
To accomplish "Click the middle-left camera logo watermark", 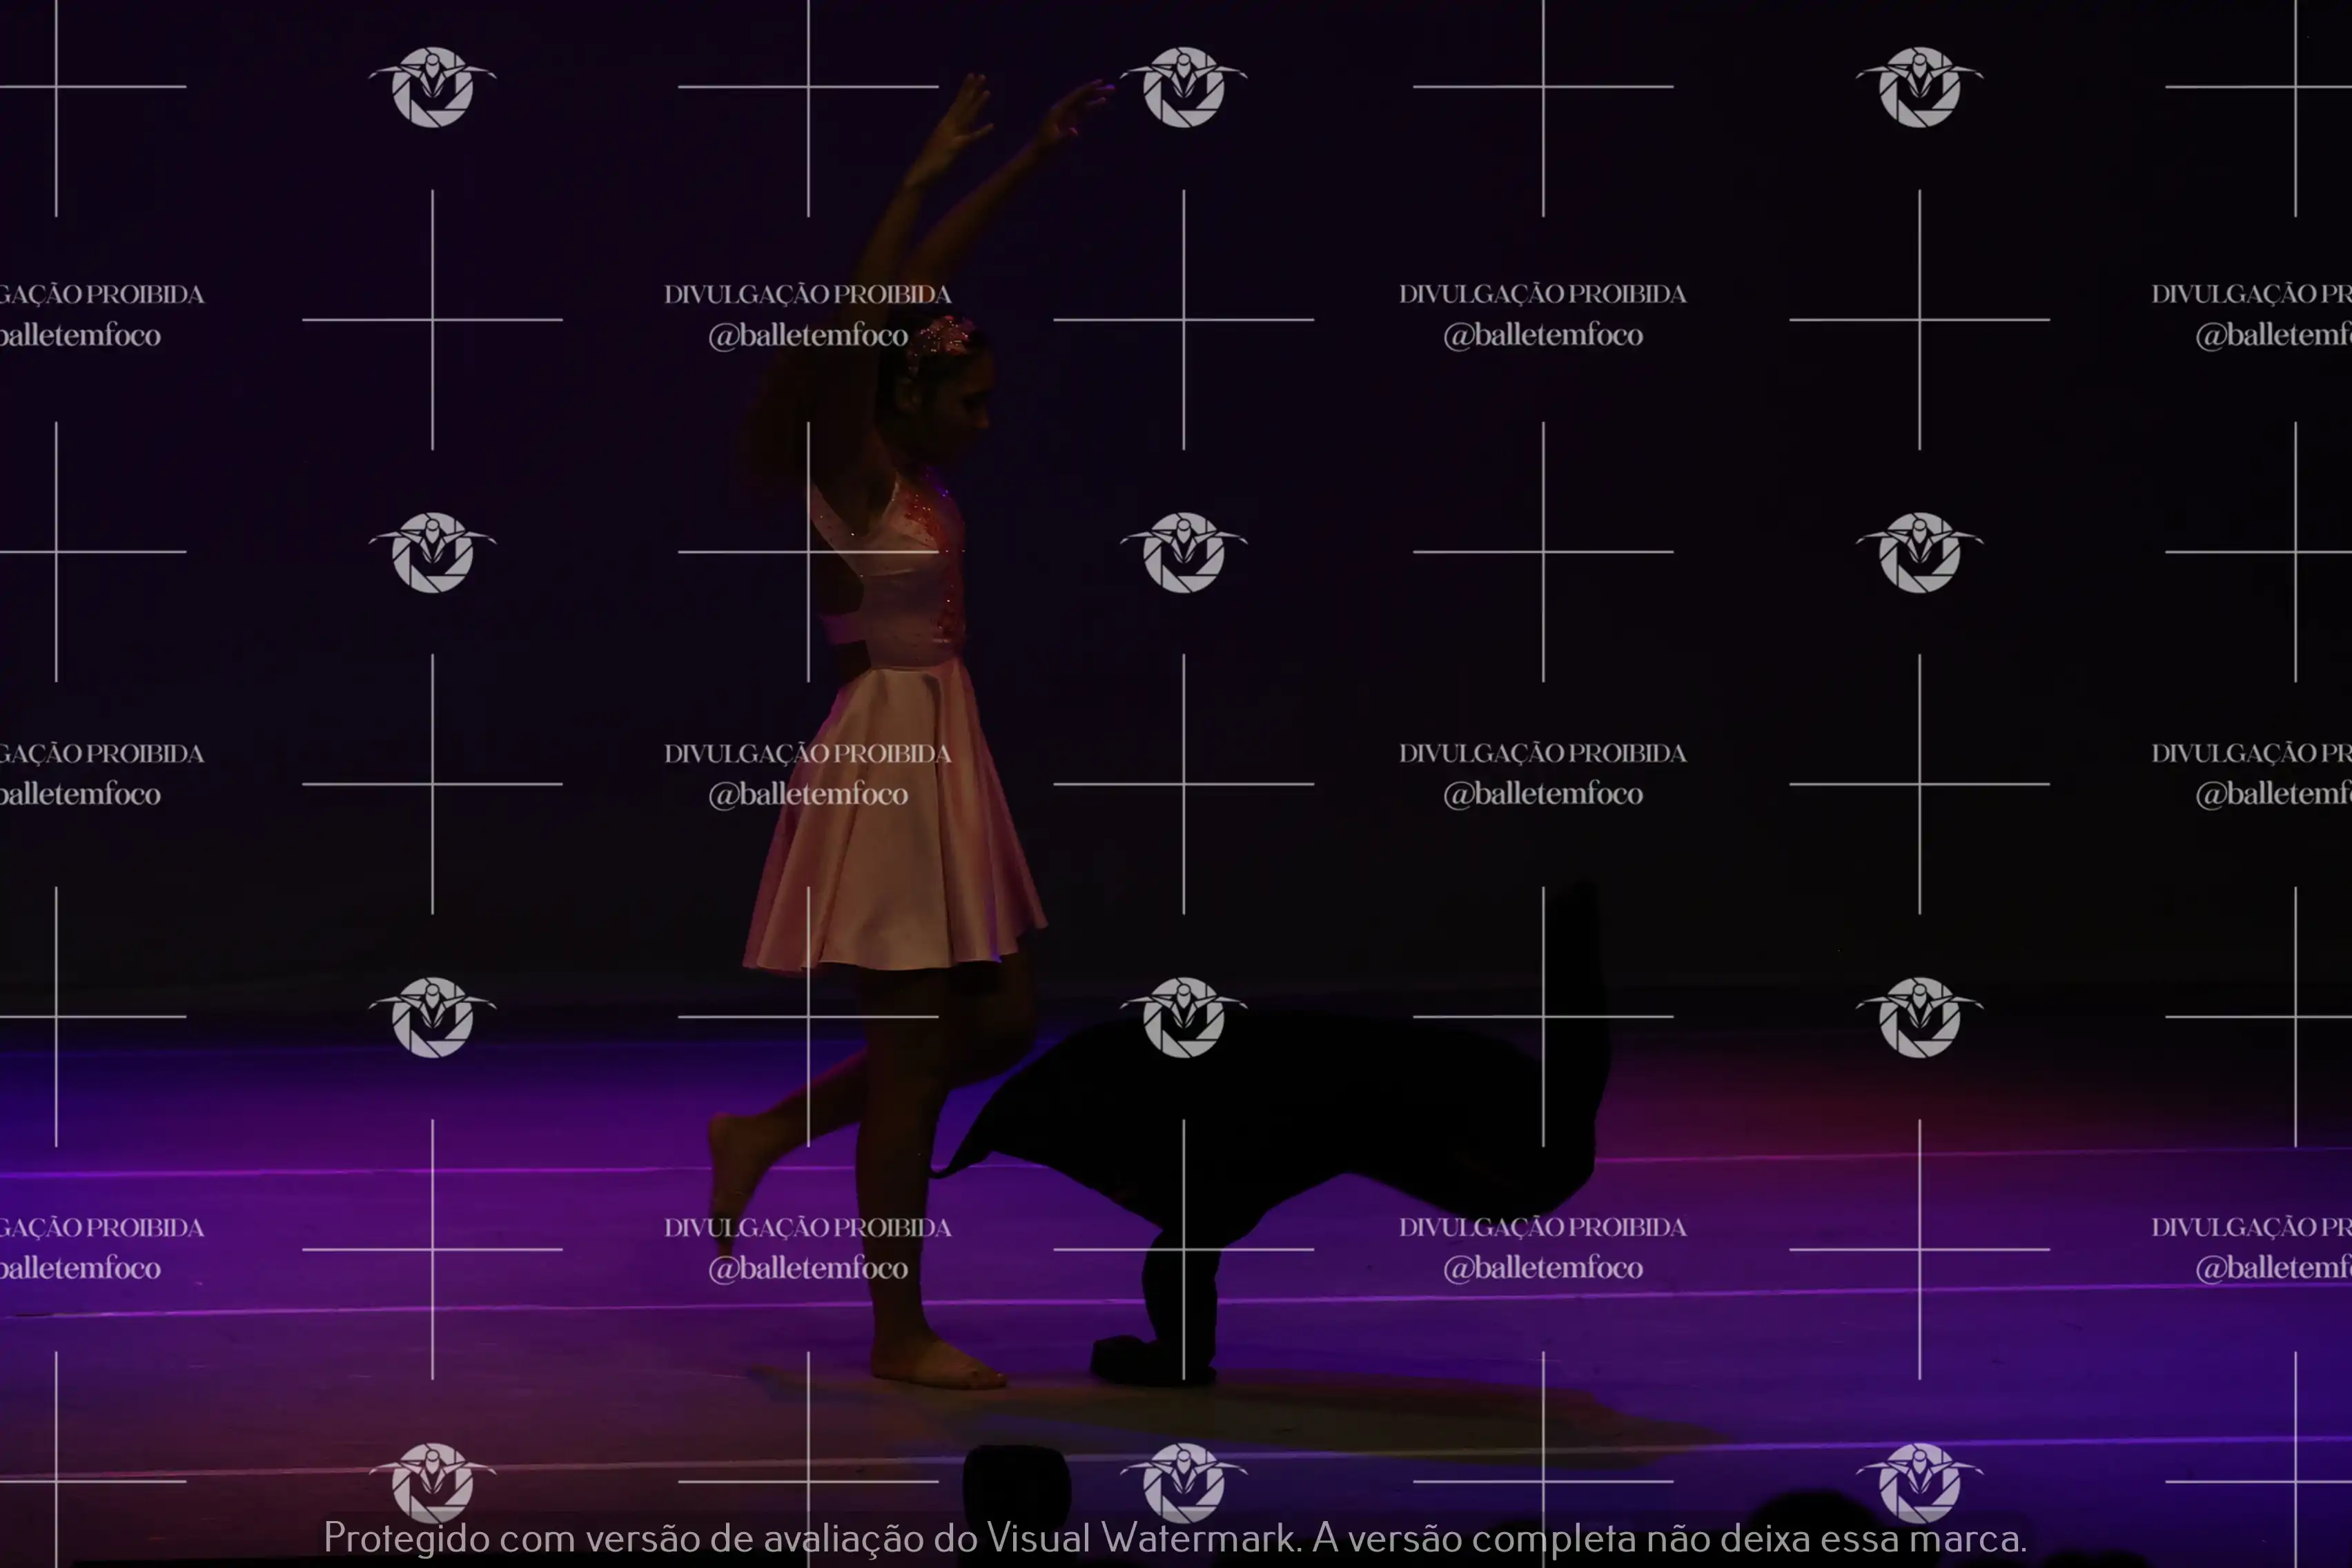I will tap(432, 552).
